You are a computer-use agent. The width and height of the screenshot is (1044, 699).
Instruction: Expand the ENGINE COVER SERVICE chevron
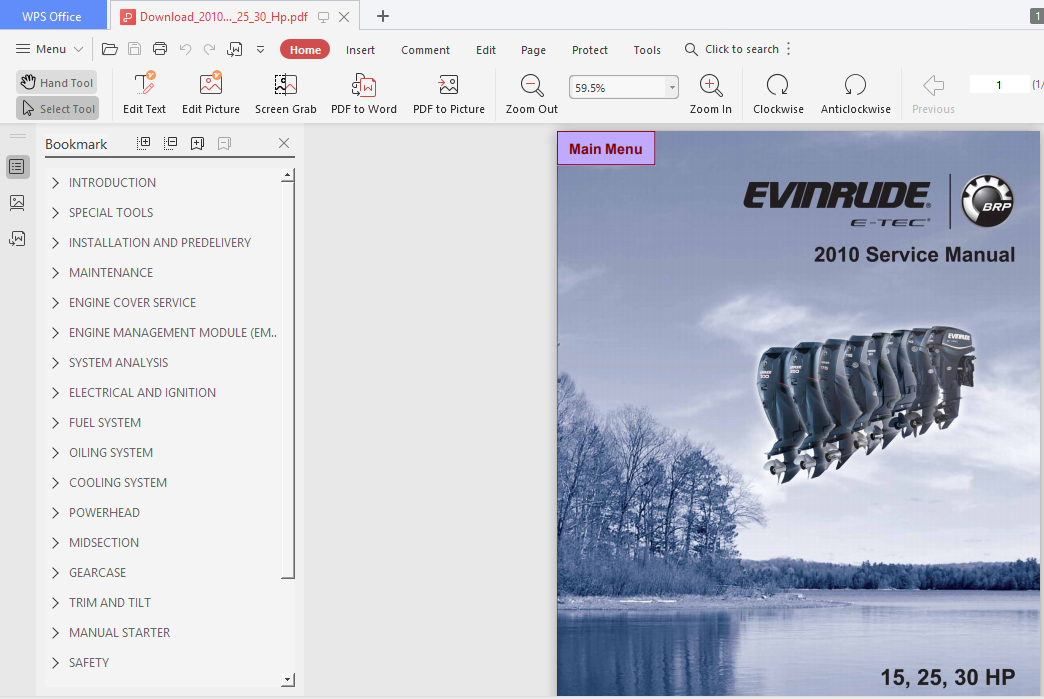pos(55,302)
